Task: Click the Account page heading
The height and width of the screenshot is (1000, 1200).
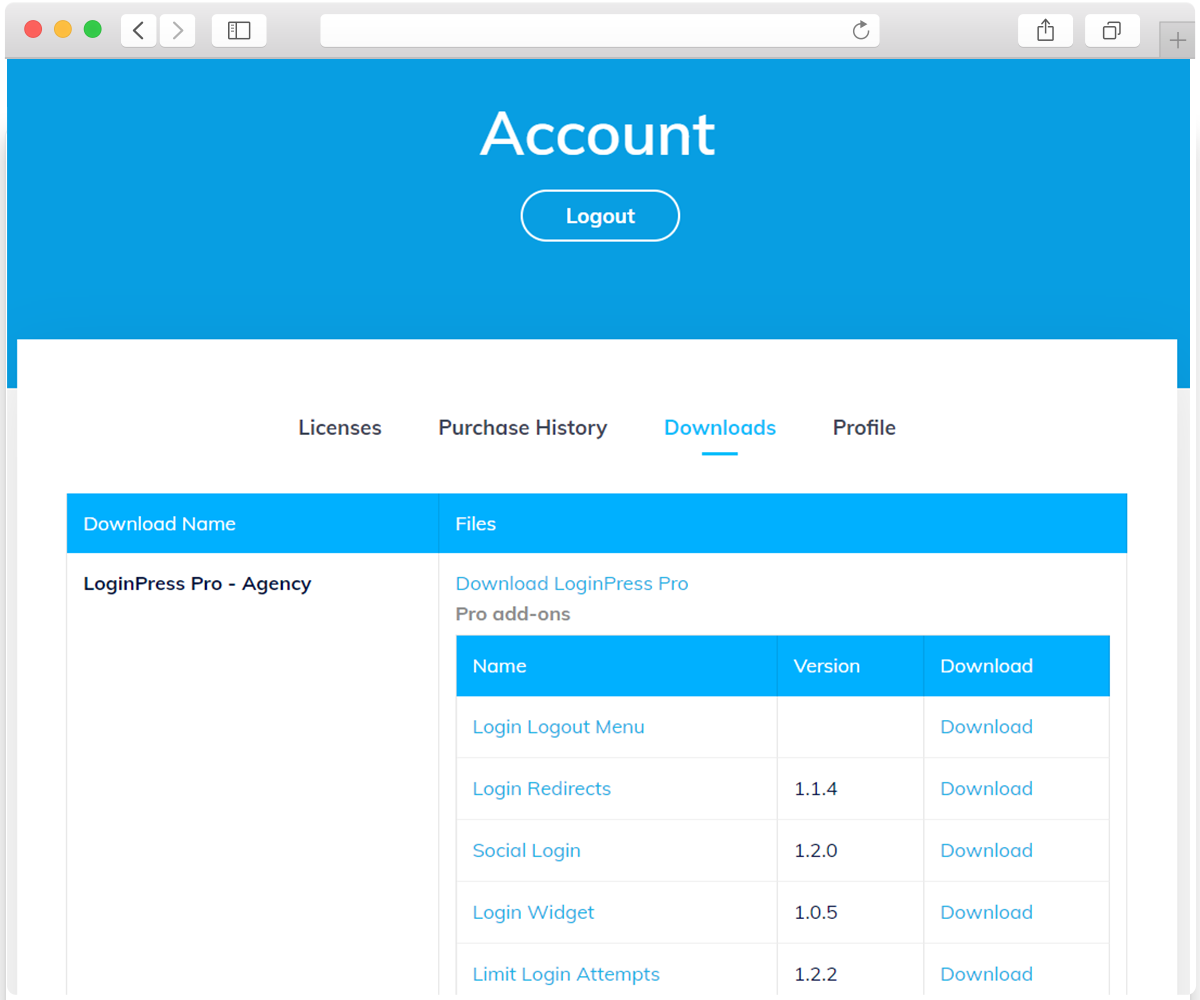Action: tap(598, 134)
